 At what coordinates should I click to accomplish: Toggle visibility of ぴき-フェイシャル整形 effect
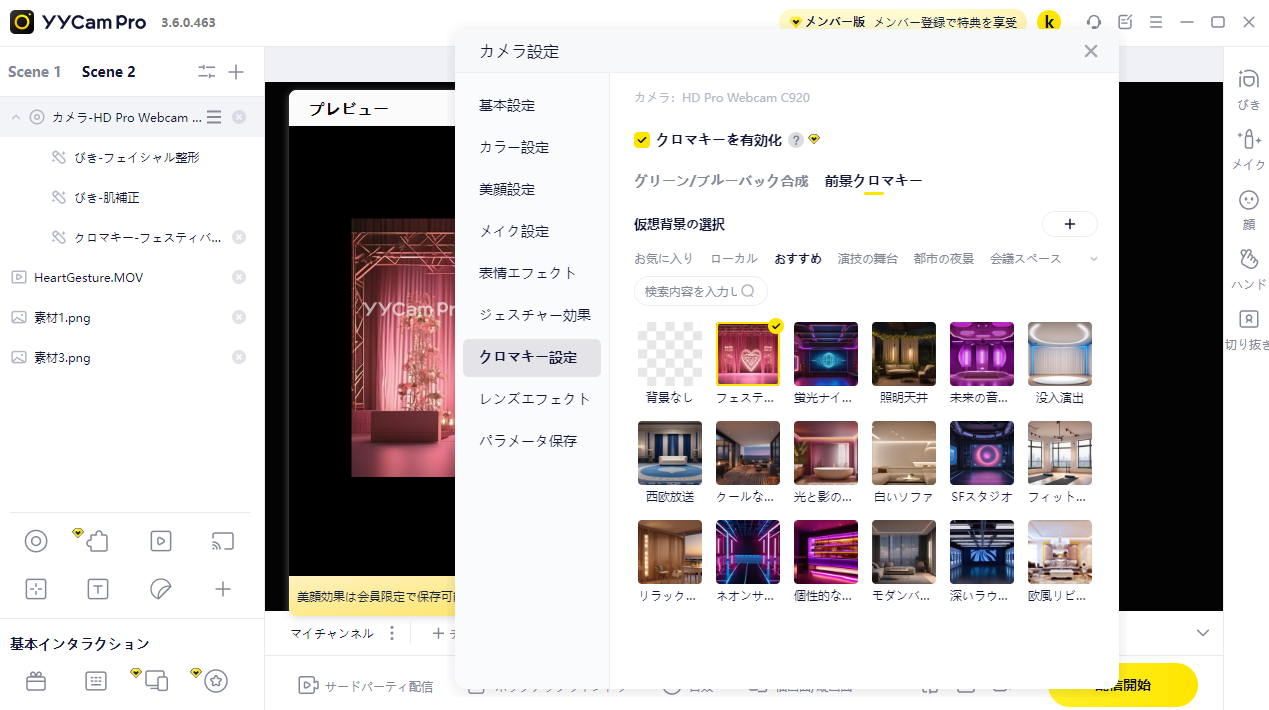[x=58, y=157]
